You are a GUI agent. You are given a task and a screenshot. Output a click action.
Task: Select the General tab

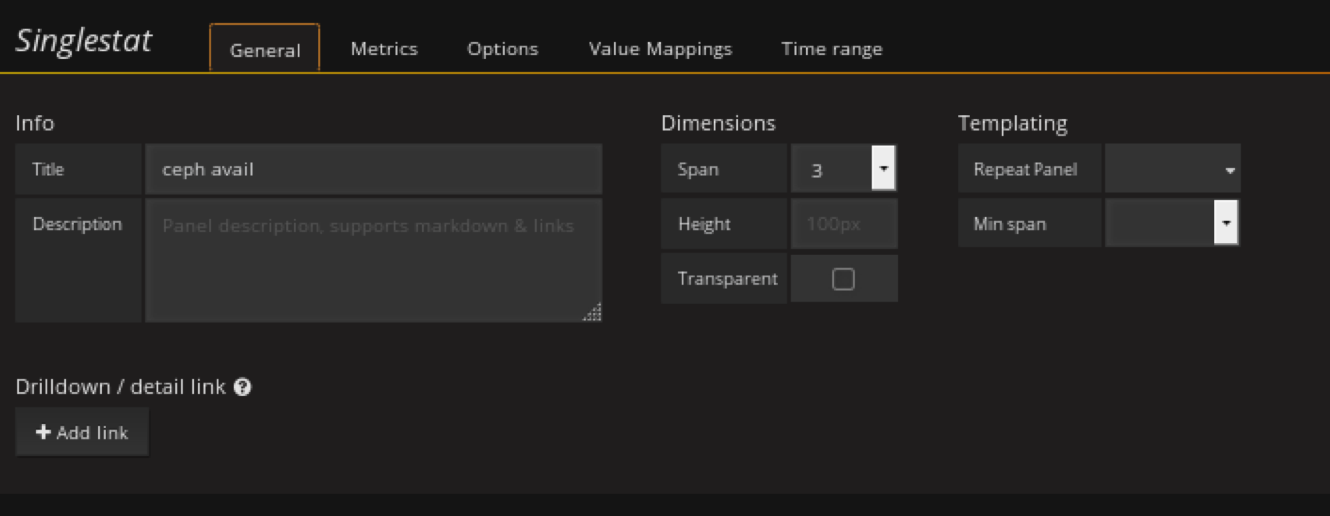(265, 50)
